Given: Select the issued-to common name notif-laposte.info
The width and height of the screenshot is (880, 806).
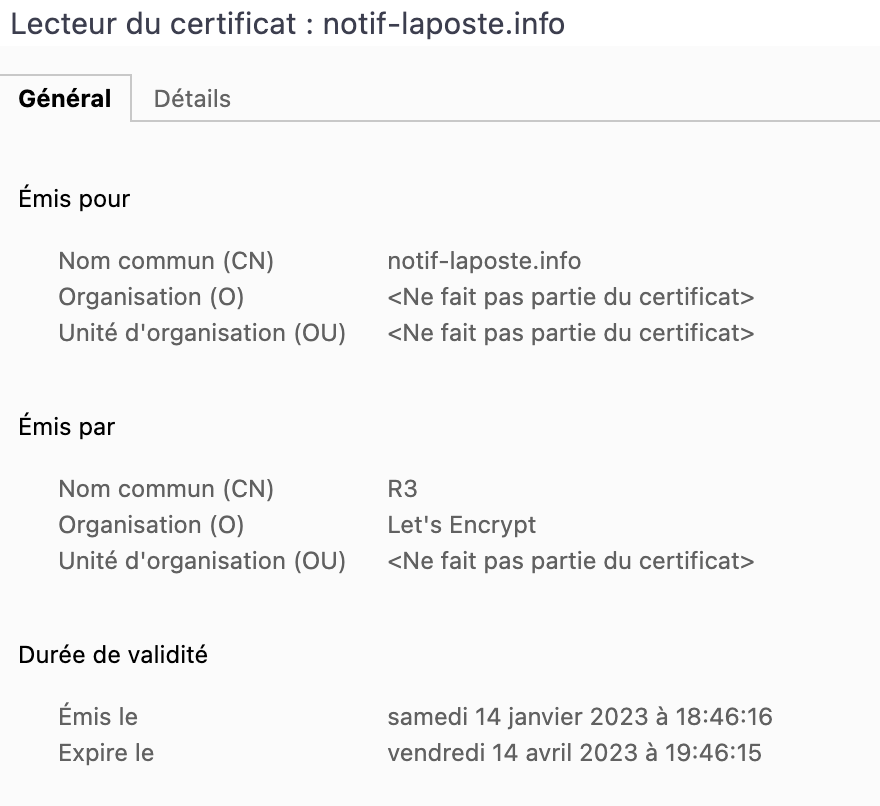Looking at the screenshot, I should (x=484, y=261).
